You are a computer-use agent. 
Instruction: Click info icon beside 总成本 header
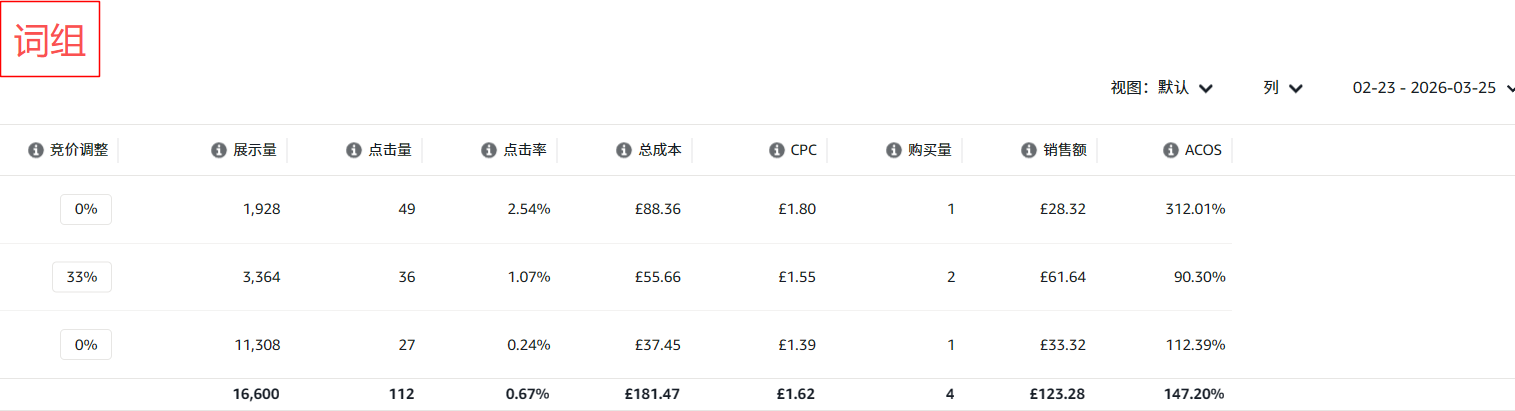point(624,150)
